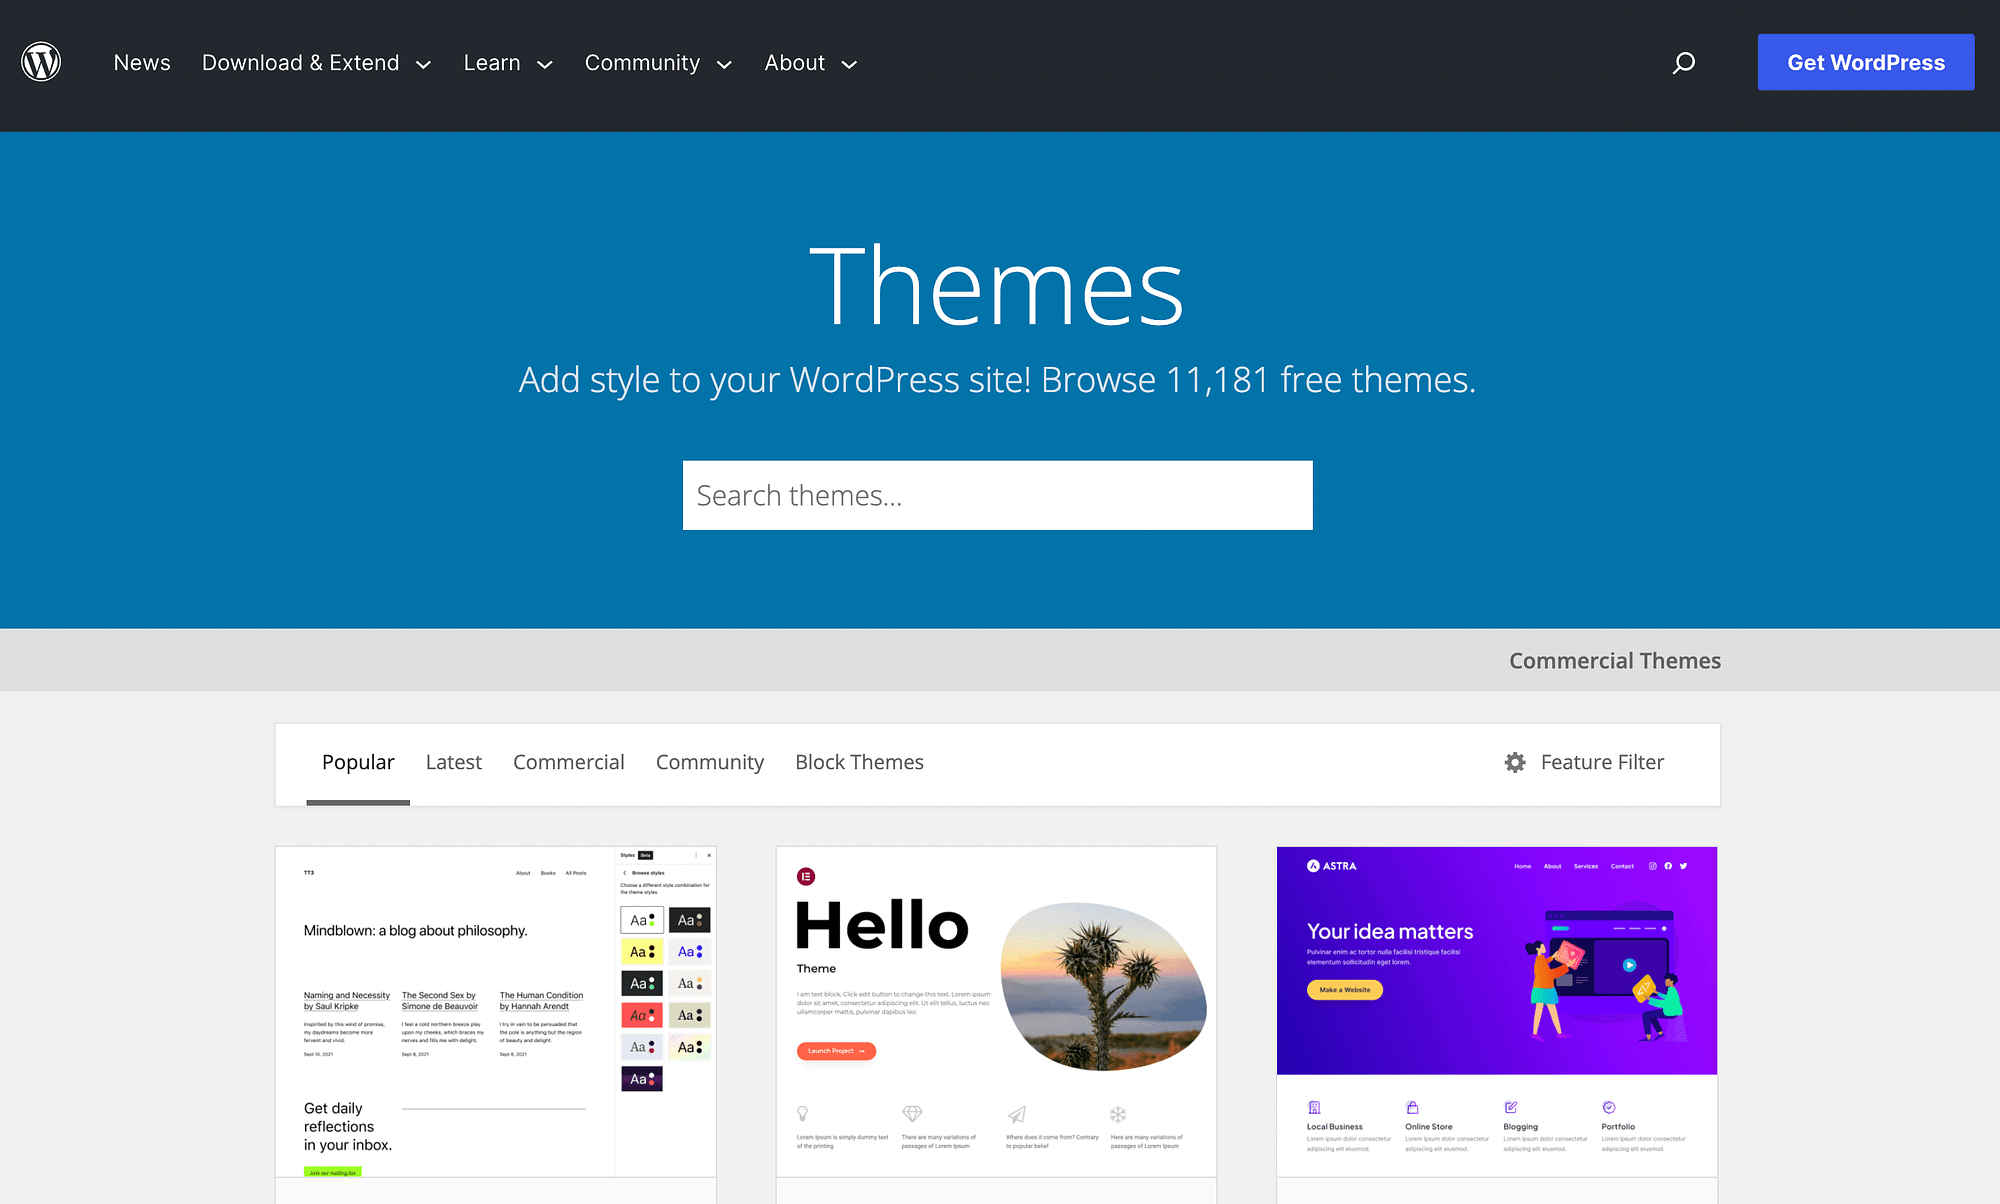Click the Search themes input field

[996, 496]
